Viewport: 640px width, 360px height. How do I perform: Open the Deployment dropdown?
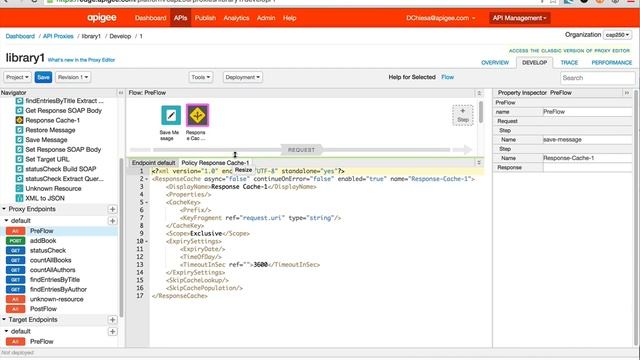coord(243,77)
